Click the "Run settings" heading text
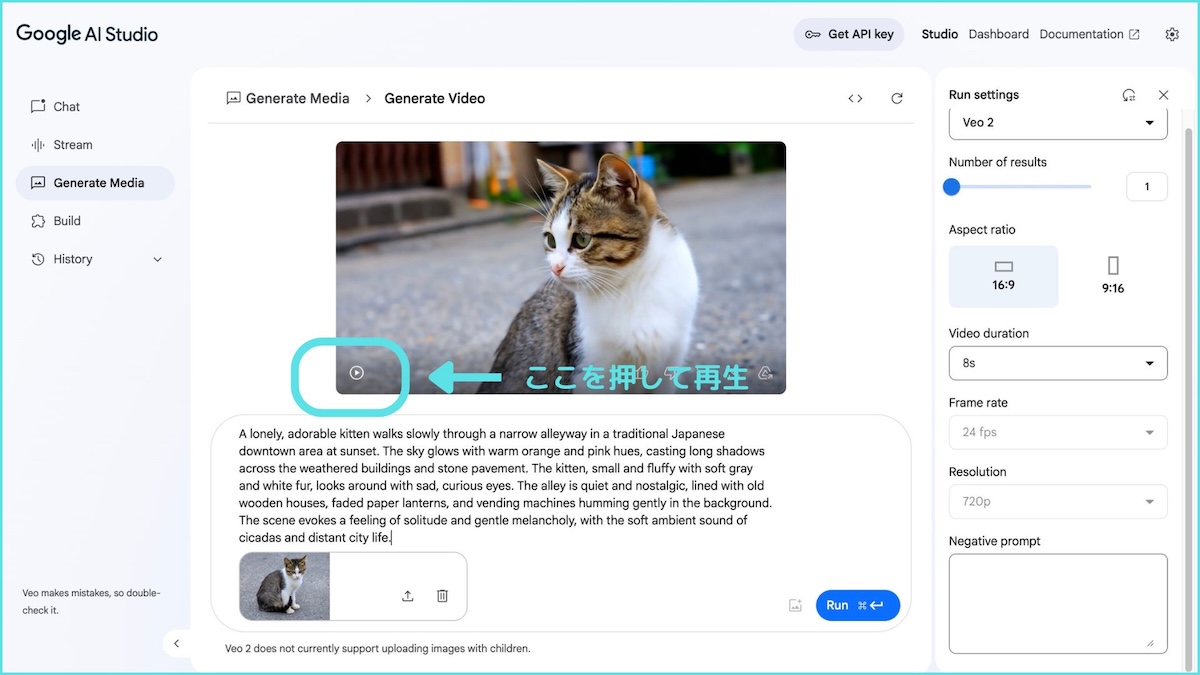This screenshot has width=1200, height=675. click(984, 95)
